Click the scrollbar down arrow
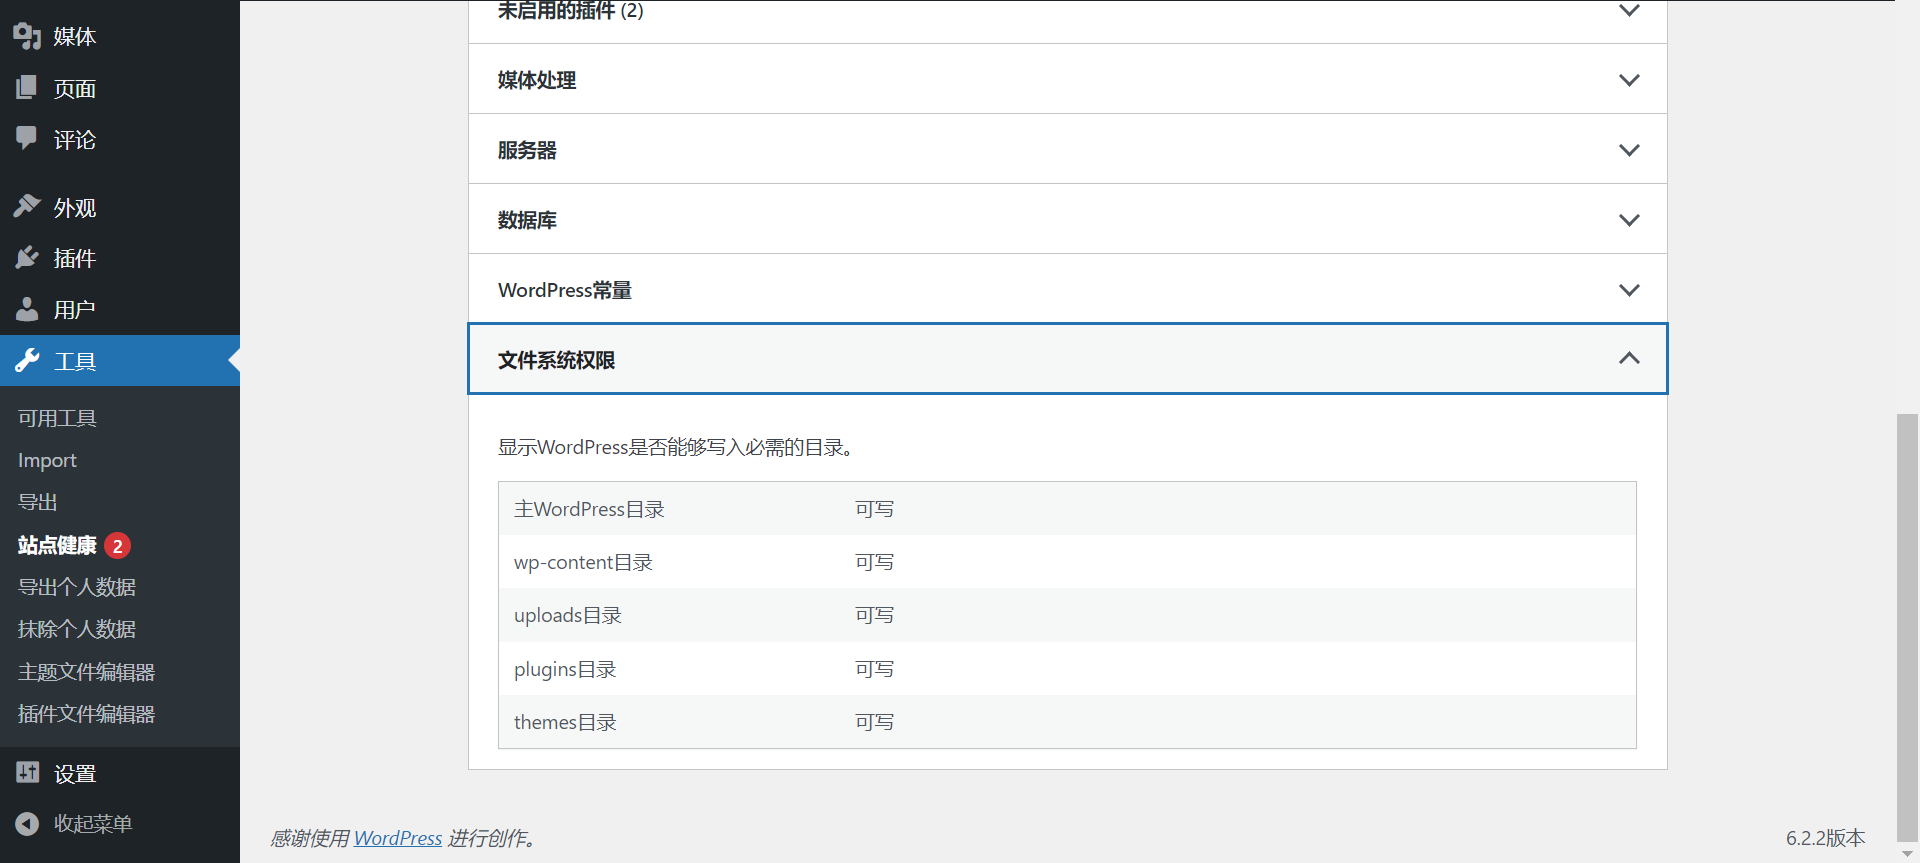This screenshot has height=863, width=1920. 1907,855
